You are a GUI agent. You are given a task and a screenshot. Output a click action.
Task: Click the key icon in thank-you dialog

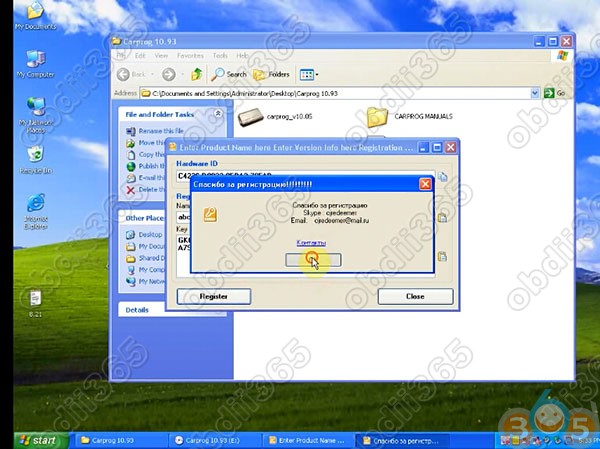coord(210,215)
